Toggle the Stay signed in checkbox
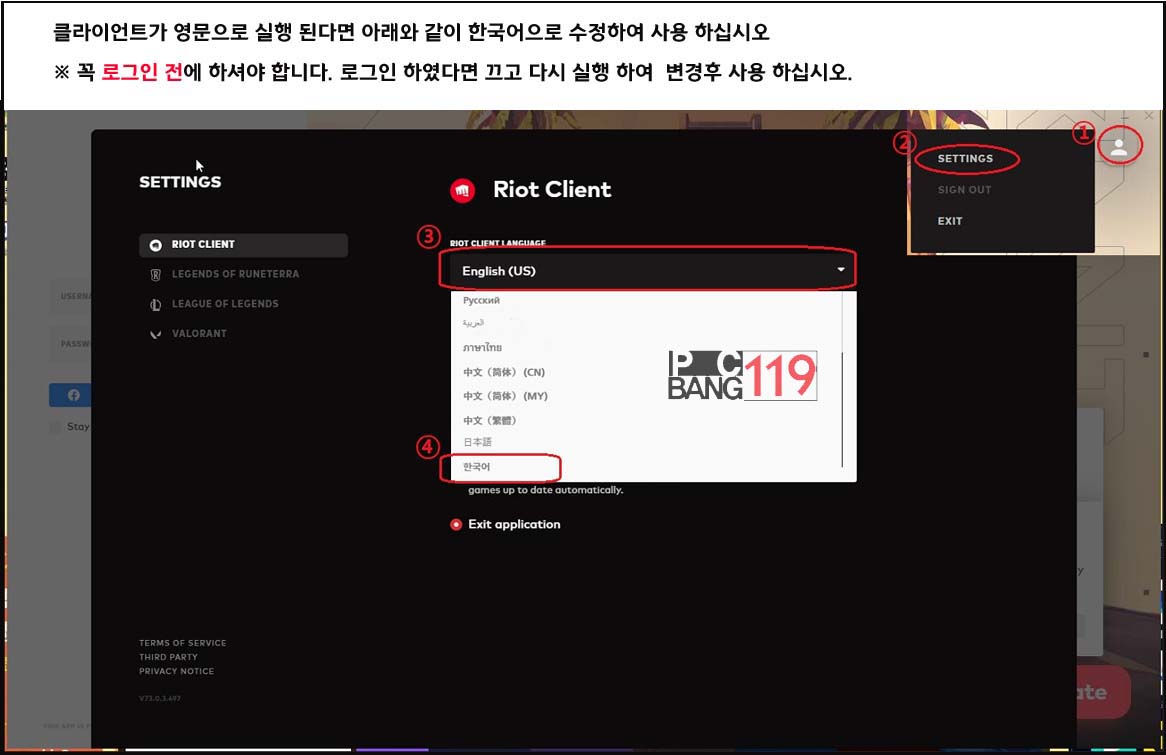The width and height of the screenshot is (1166, 755). [x=55, y=427]
